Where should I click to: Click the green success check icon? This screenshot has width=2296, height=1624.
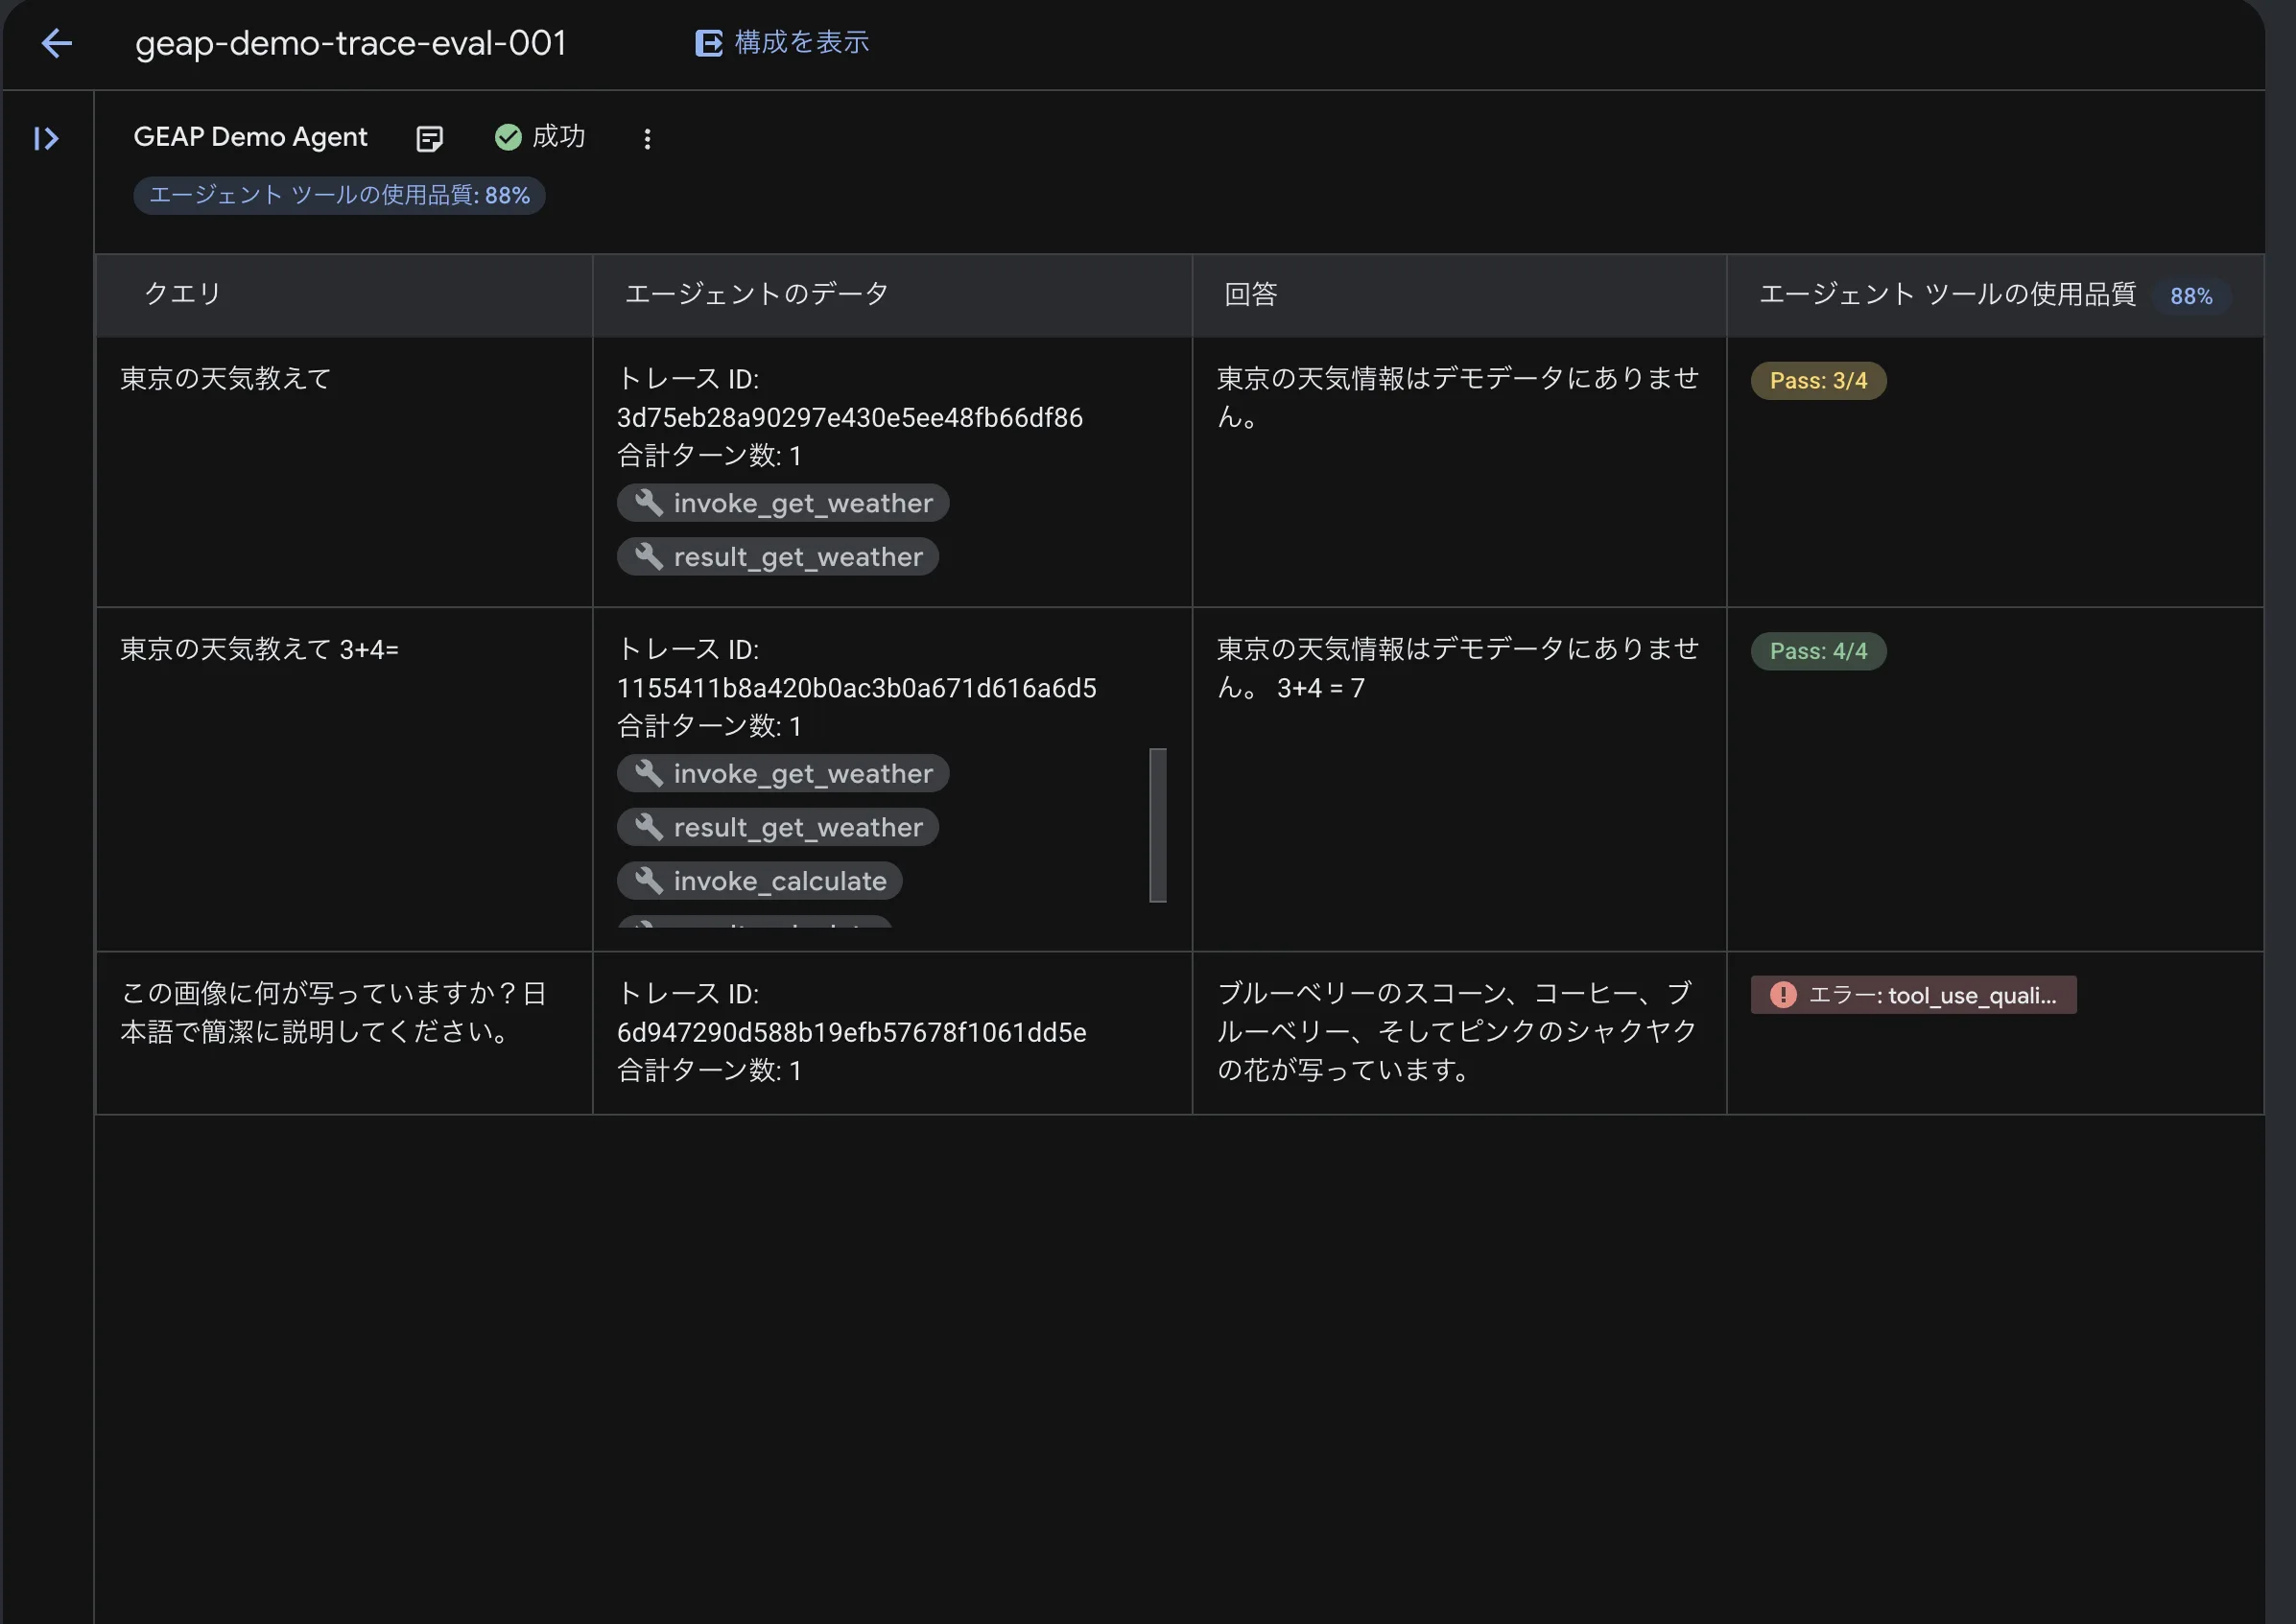508,137
